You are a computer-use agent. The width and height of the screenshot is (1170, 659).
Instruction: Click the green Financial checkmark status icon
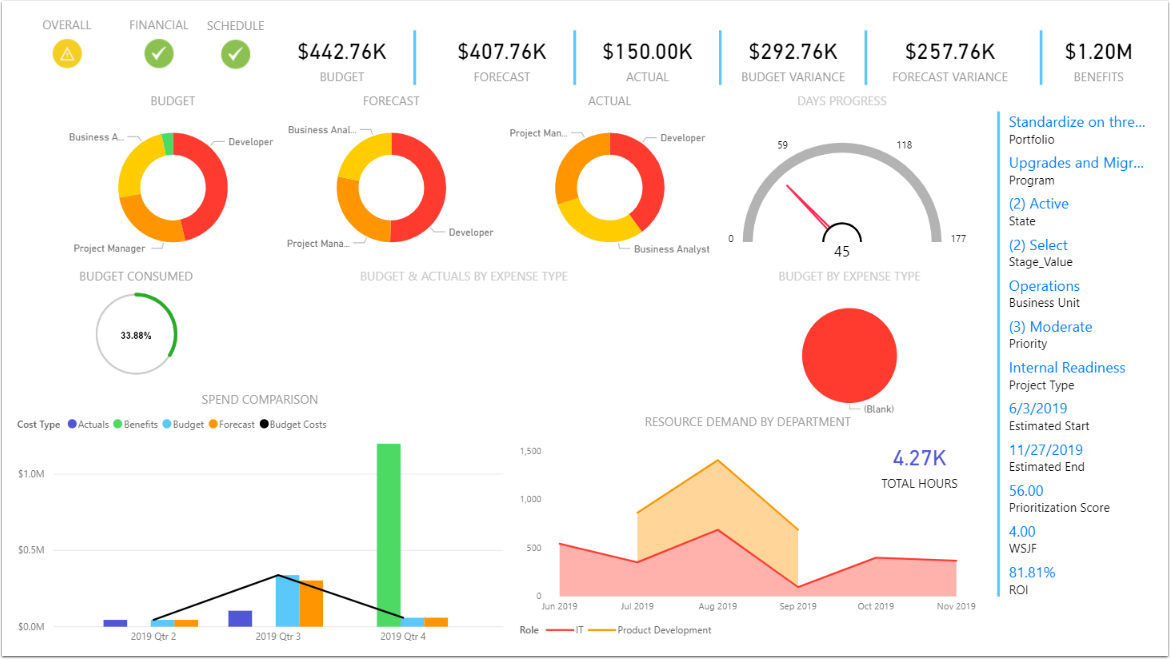(159, 54)
